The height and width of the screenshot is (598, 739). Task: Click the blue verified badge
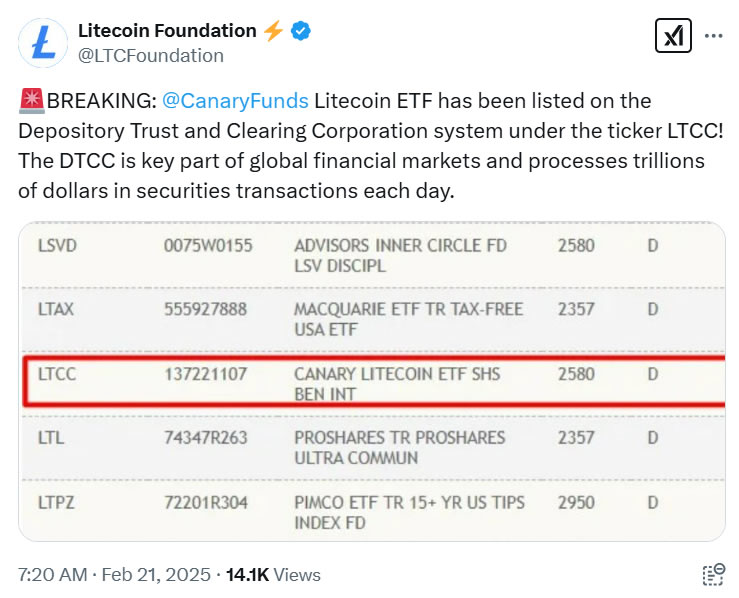[x=300, y=31]
